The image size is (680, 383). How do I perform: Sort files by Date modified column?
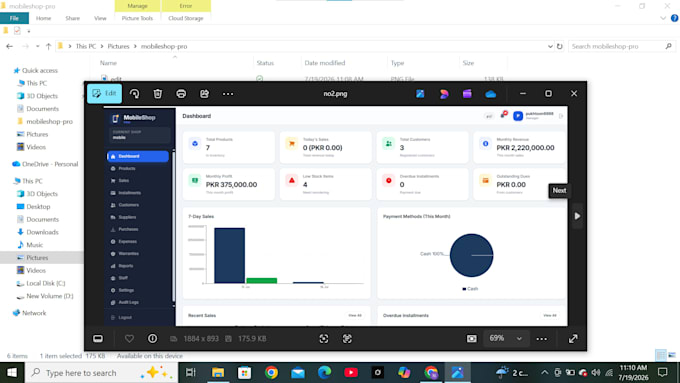[x=325, y=63]
